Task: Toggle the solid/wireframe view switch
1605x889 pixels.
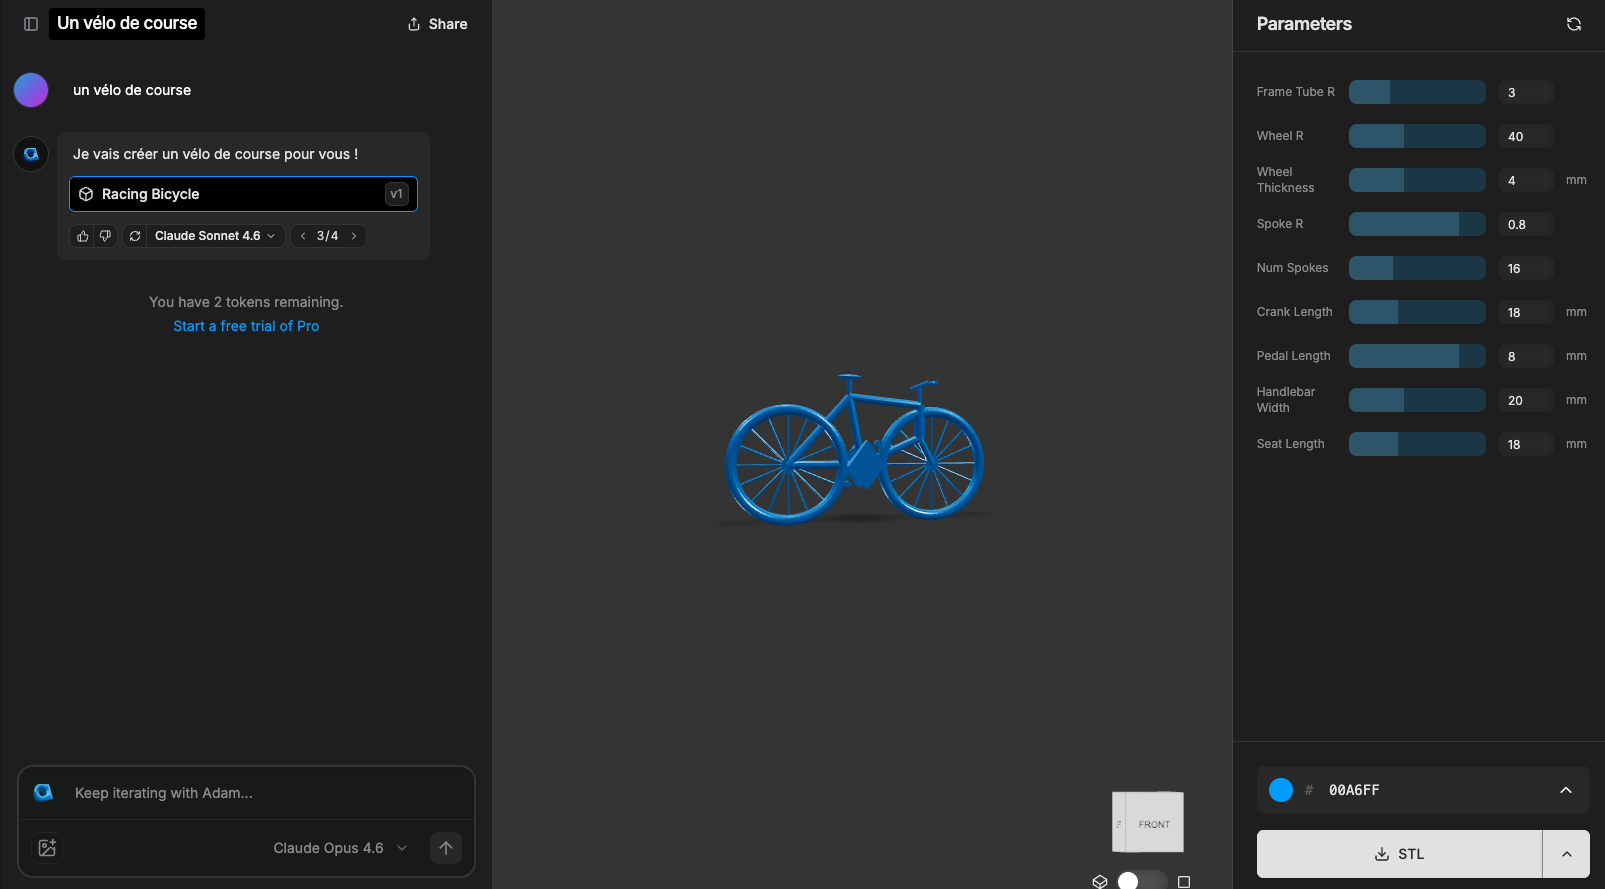Action: [1141, 881]
